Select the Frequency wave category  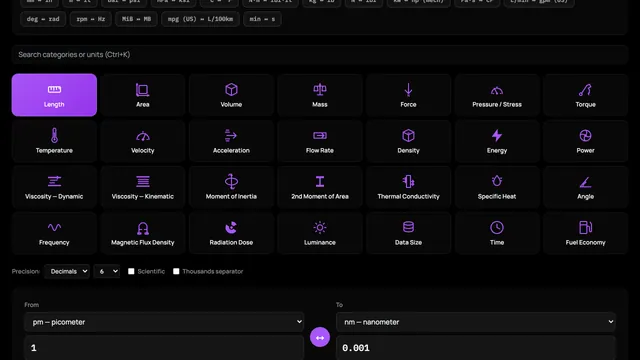(x=54, y=233)
